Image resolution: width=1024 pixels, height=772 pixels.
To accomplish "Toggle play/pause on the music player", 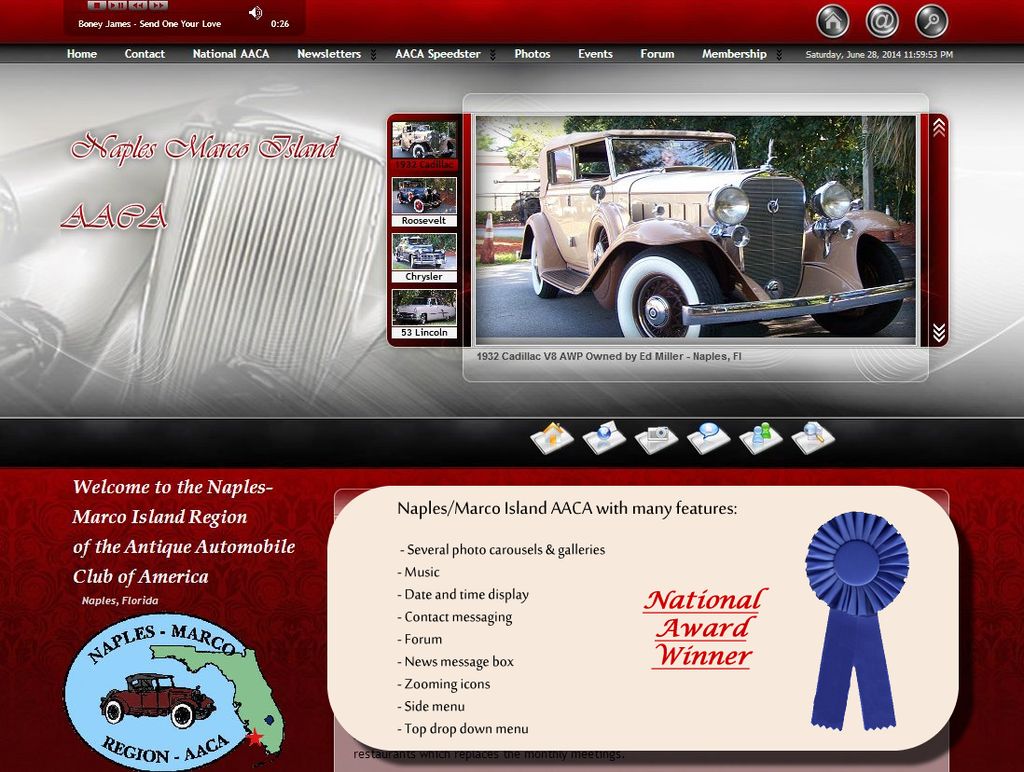I will 117,5.
